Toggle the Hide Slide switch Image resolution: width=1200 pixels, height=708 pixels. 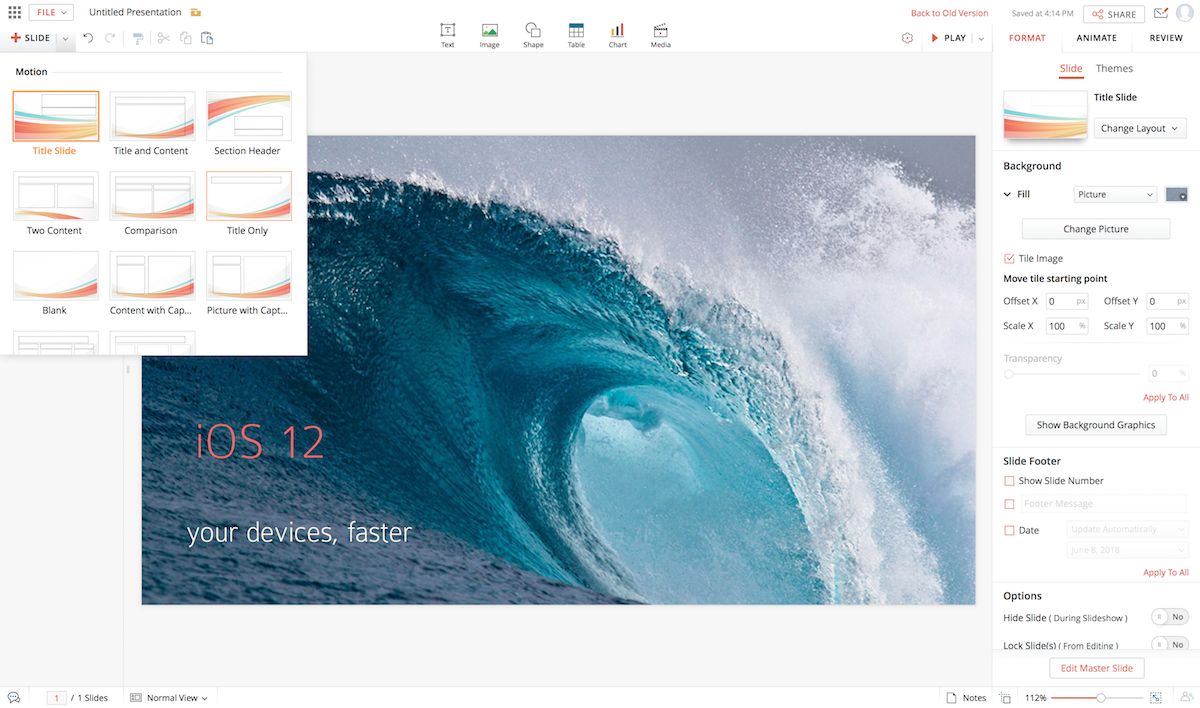click(1167, 617)
